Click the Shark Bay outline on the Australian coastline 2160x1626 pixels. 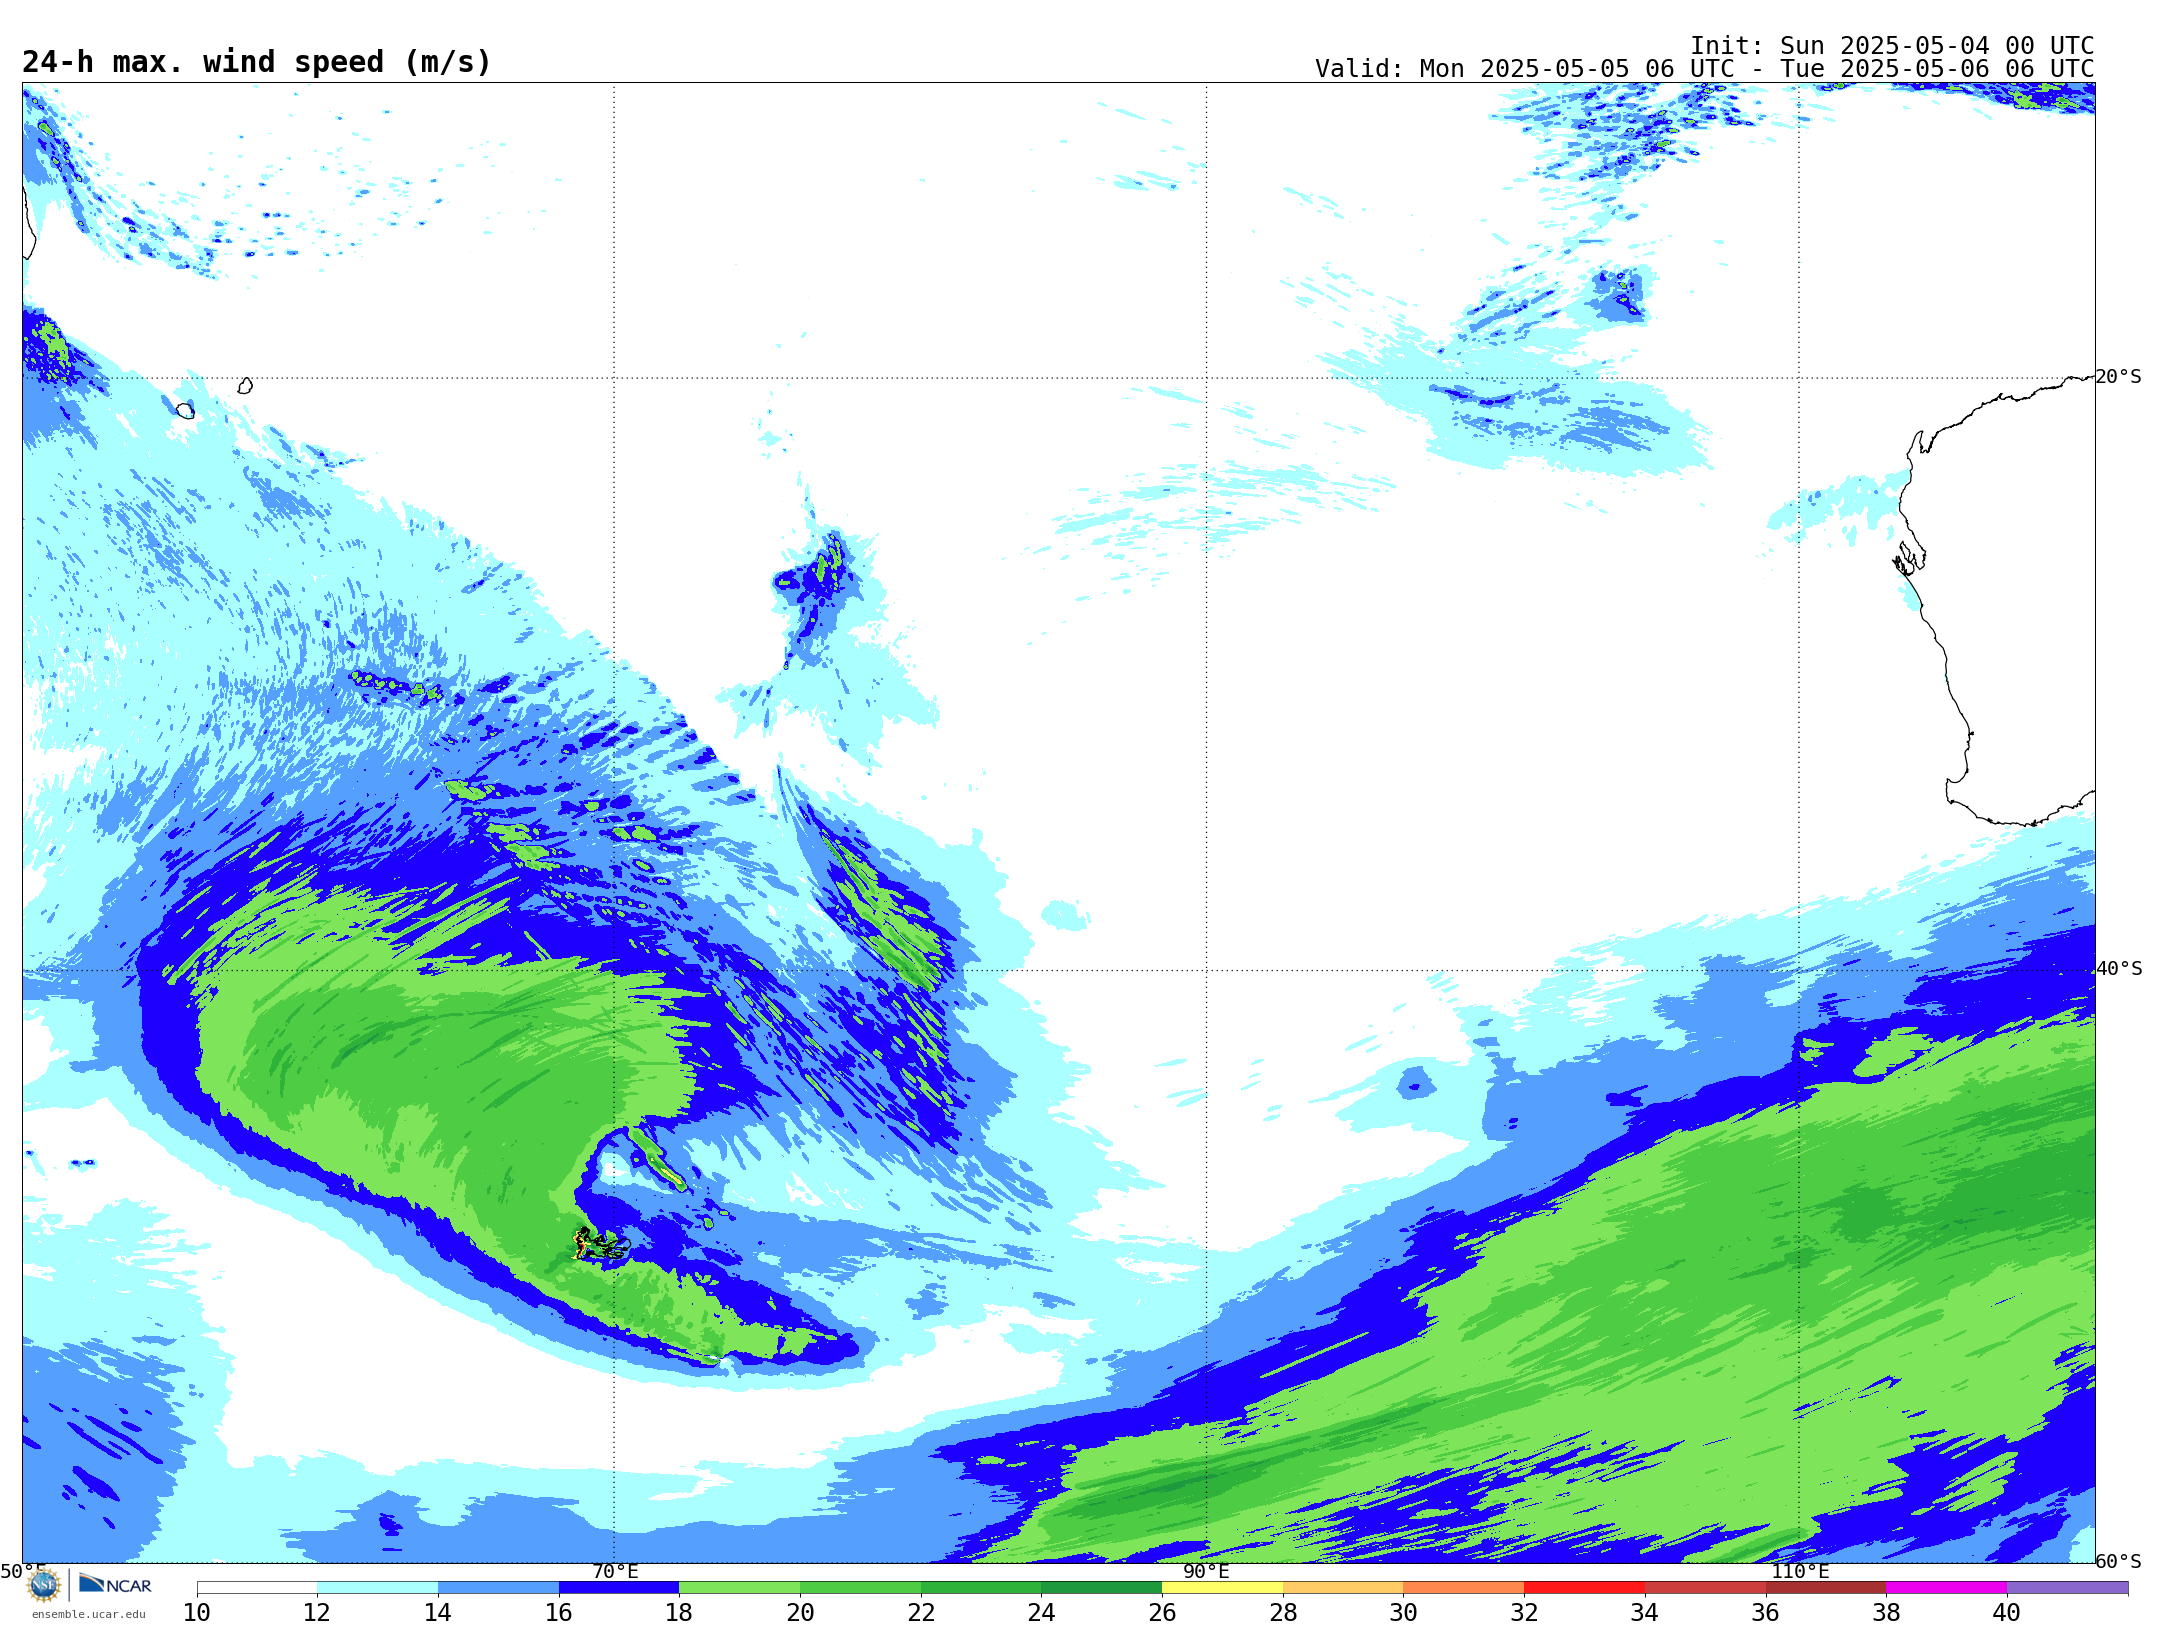click(1909, 557)
